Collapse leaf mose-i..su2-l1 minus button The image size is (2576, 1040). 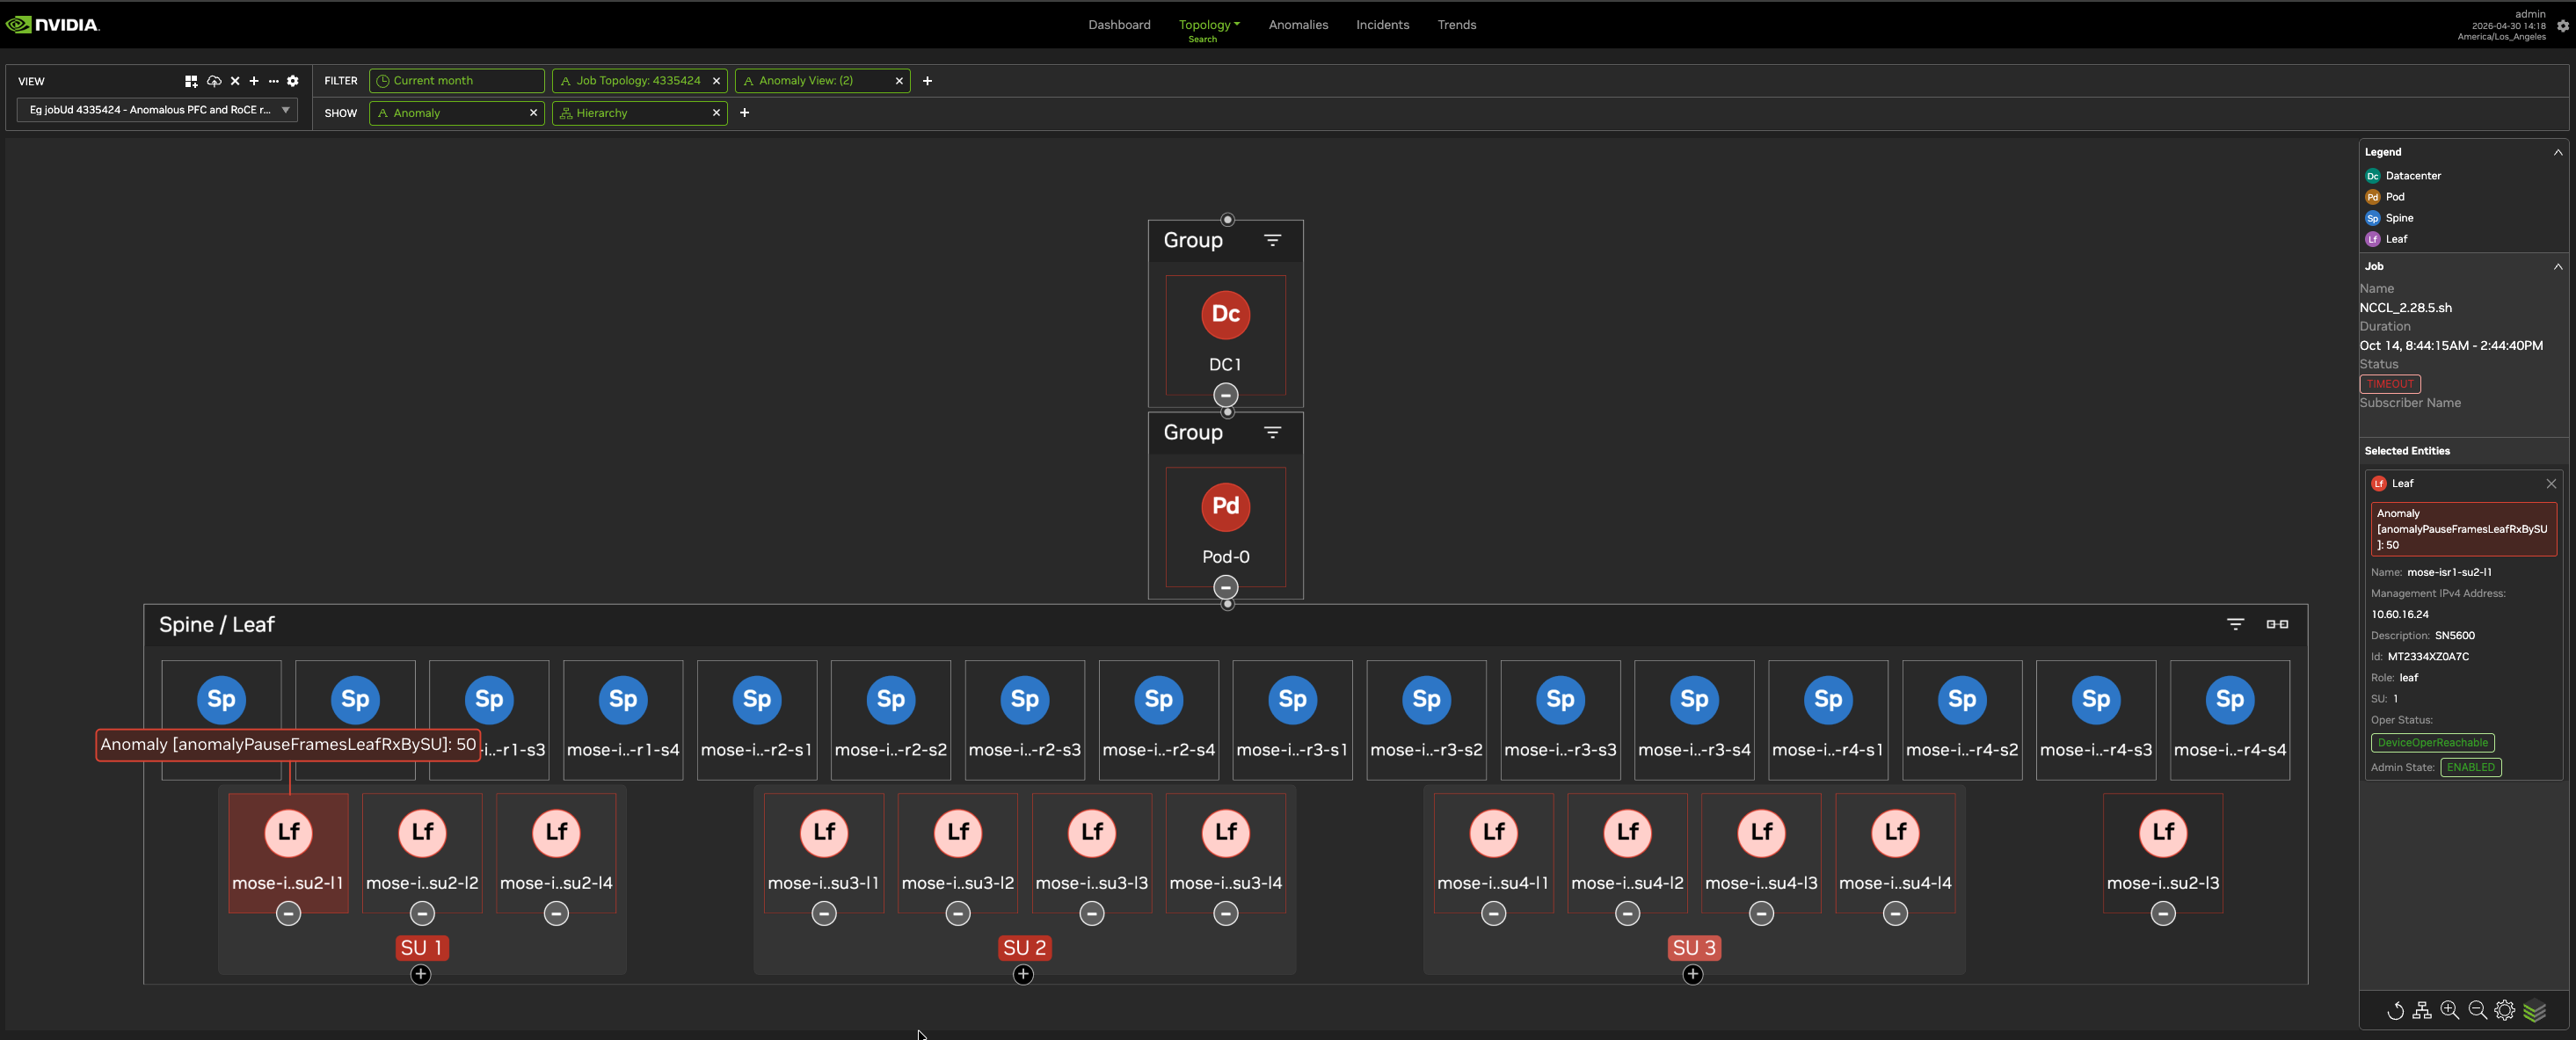click(x=288, y=913)
